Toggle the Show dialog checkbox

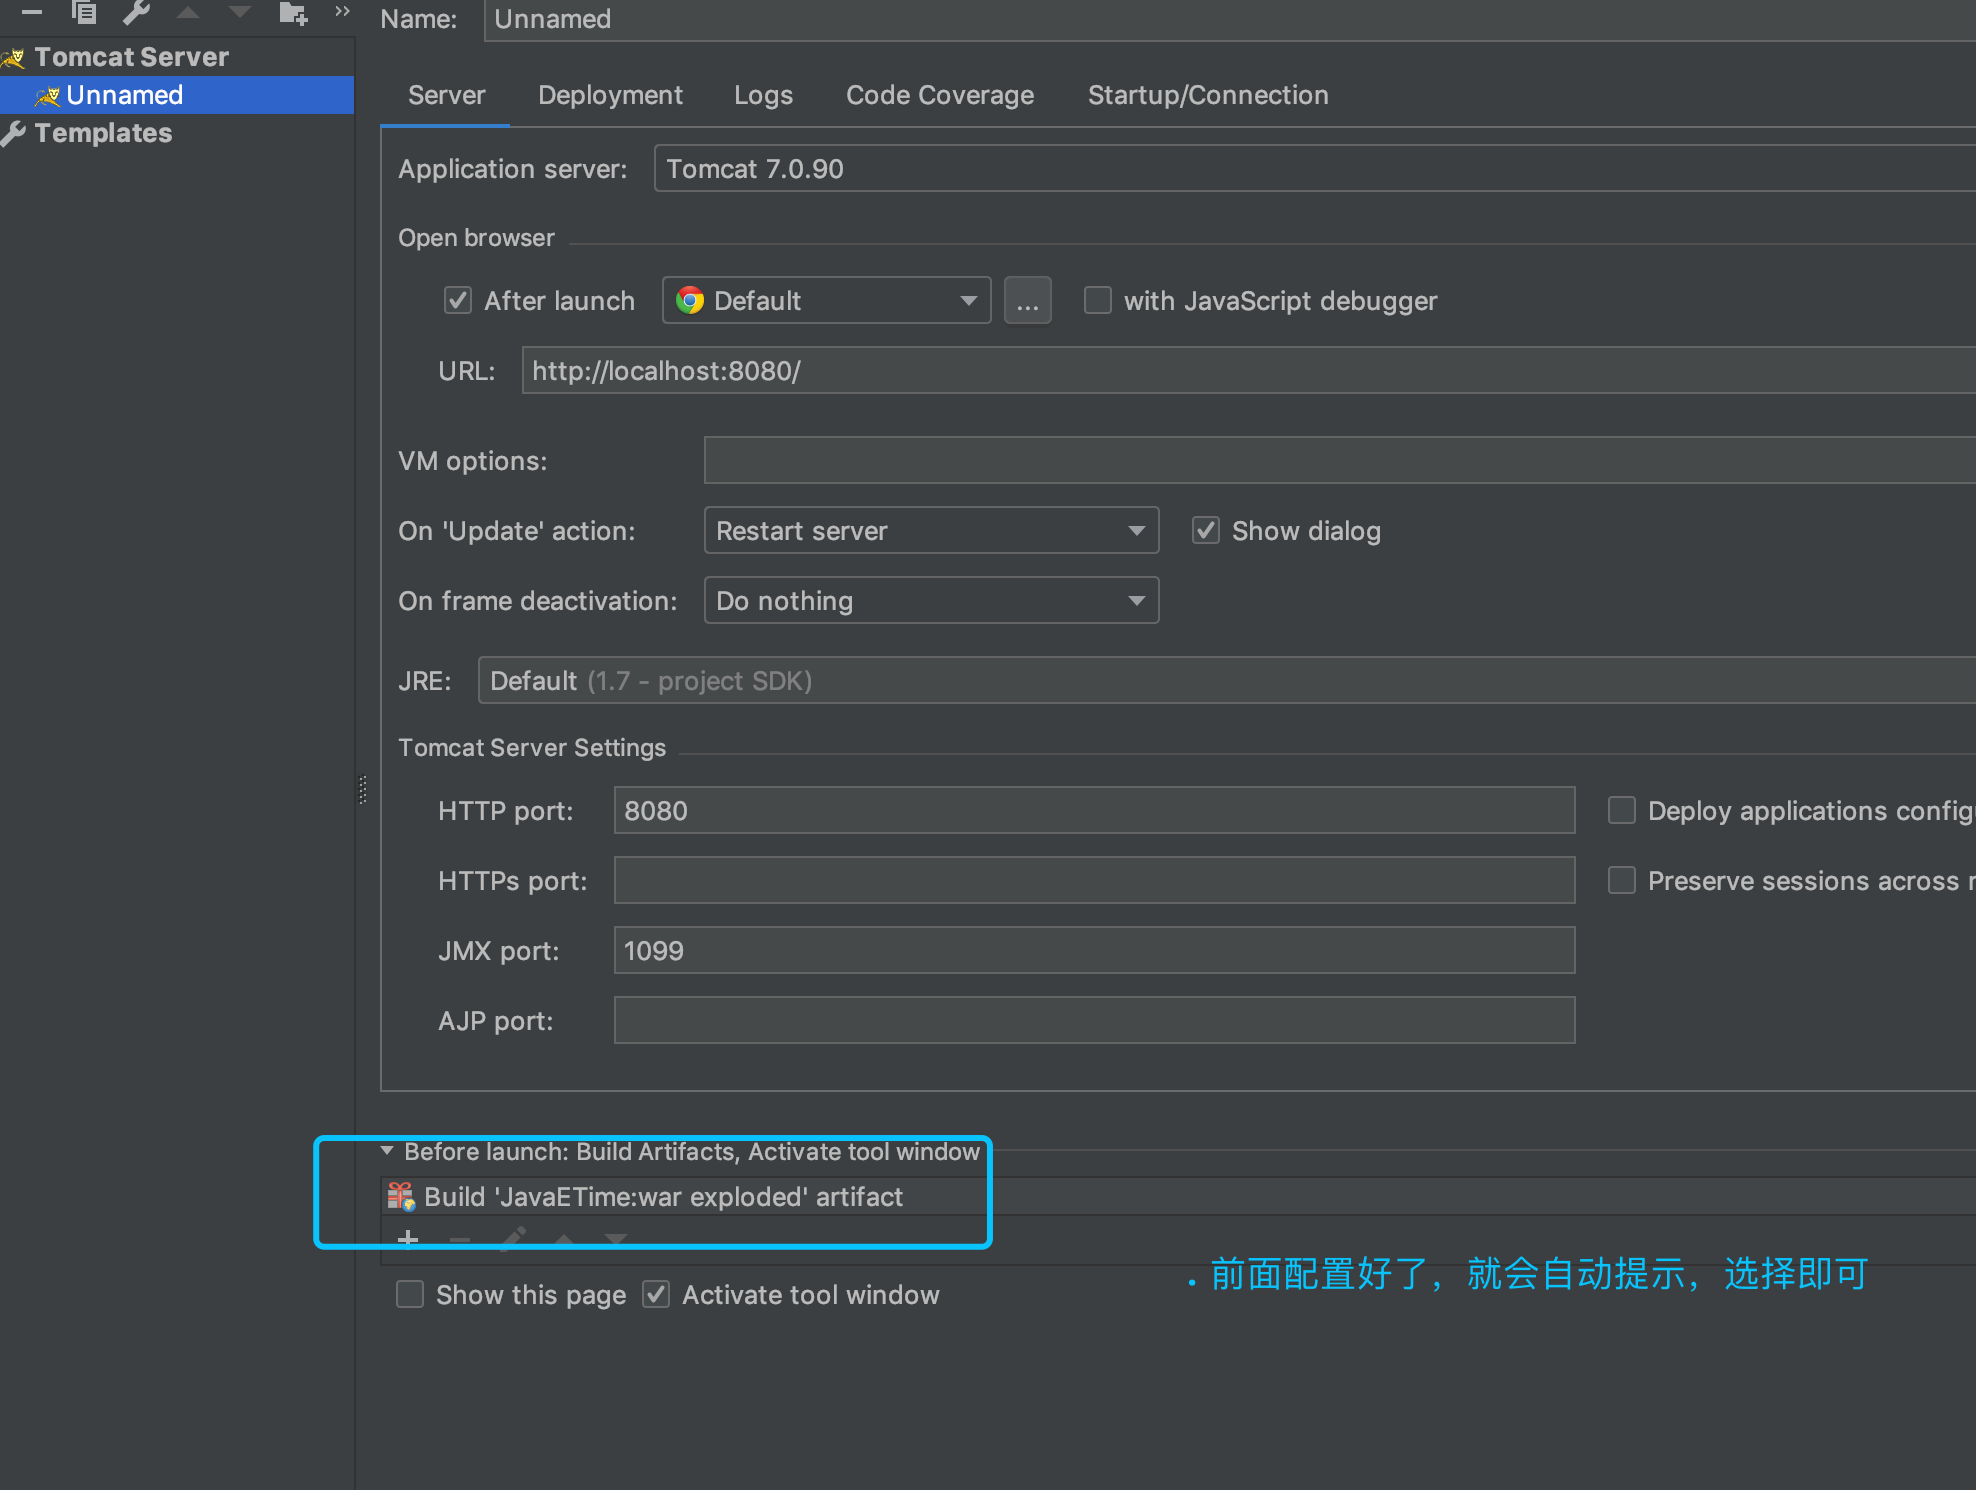(1206, 531)
